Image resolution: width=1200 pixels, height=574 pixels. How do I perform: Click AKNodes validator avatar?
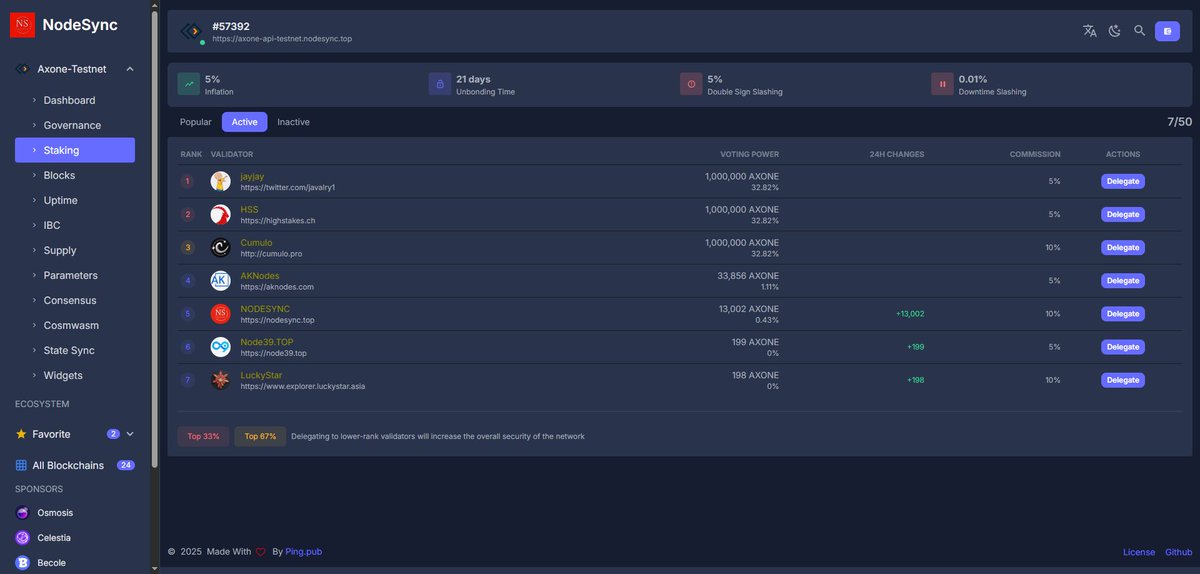[x=220, y=280]
